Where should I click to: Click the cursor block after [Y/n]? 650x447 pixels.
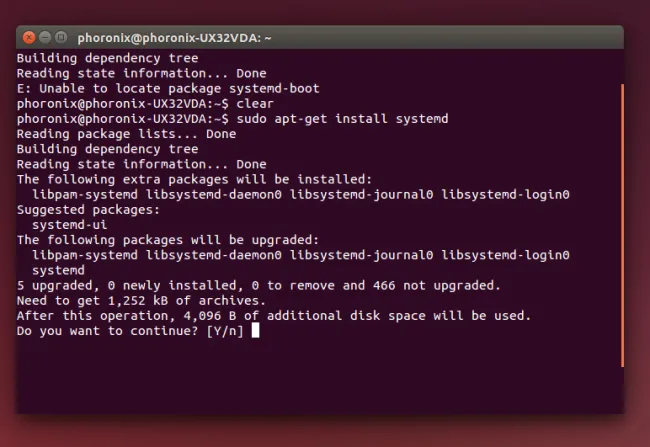pos(255,330)
